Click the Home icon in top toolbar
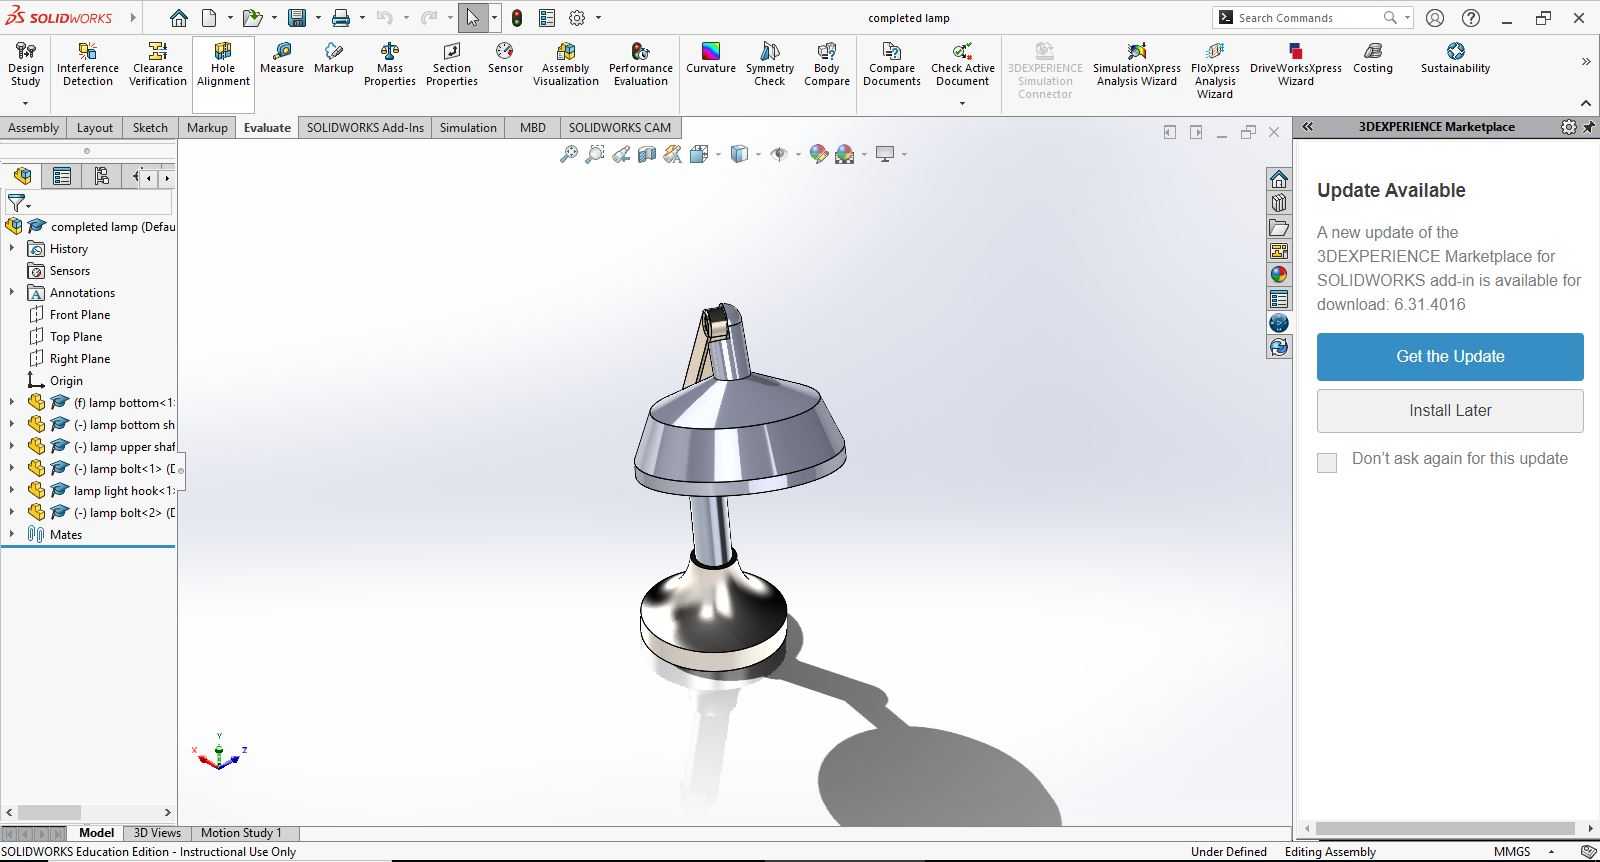The width and height of the screenshot is (1600, 862). point(178,18)
